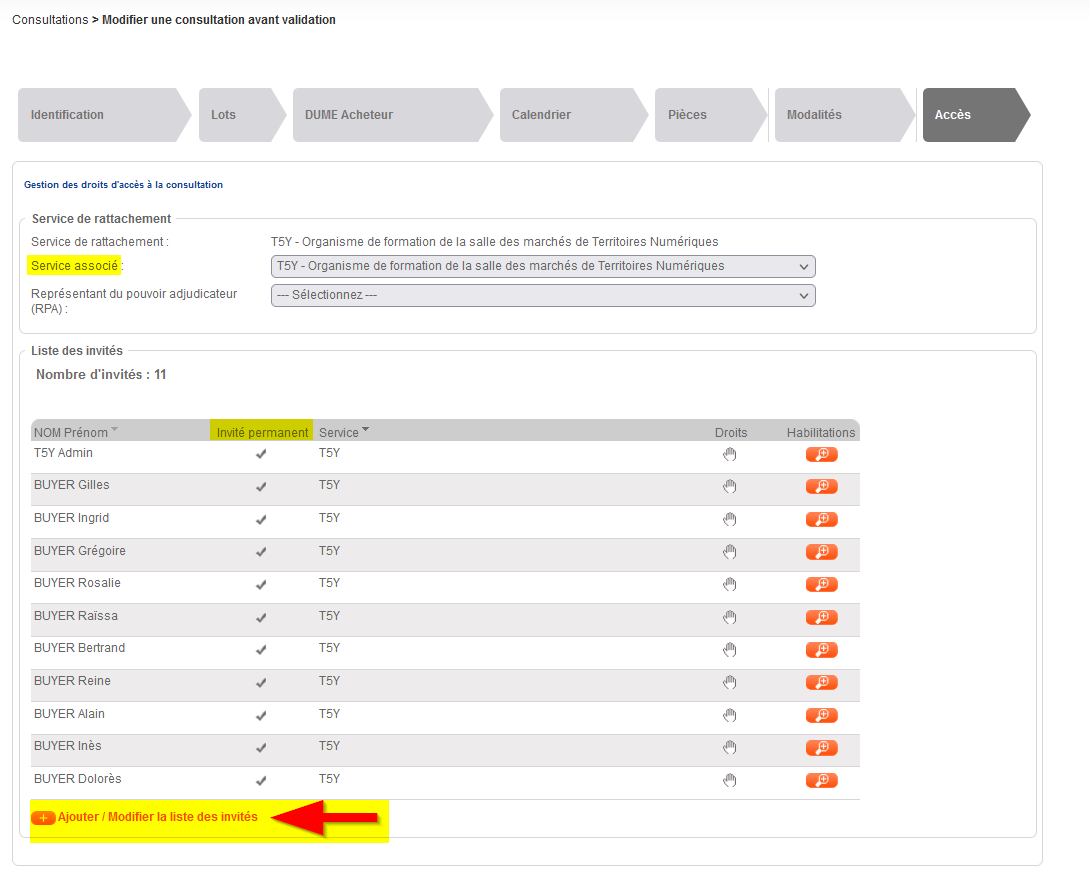
Task: Toggle permanent invité checkmark for BUYER Raïssa
Action: tap(261, 618)
